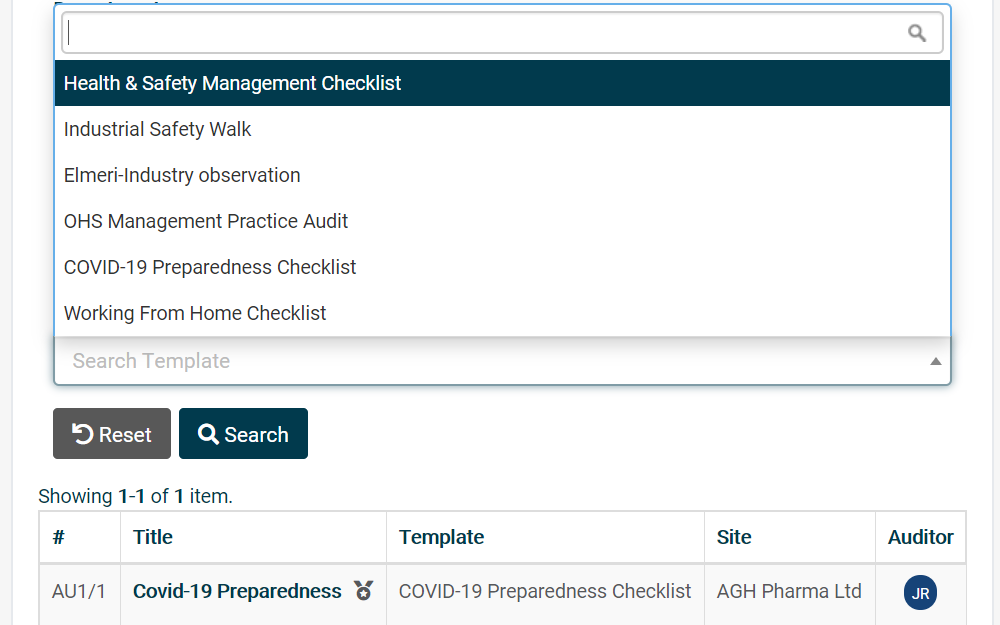Open the Covid-19 Preparedness audit title link
Screen dimensions: 1000x625
237,591
